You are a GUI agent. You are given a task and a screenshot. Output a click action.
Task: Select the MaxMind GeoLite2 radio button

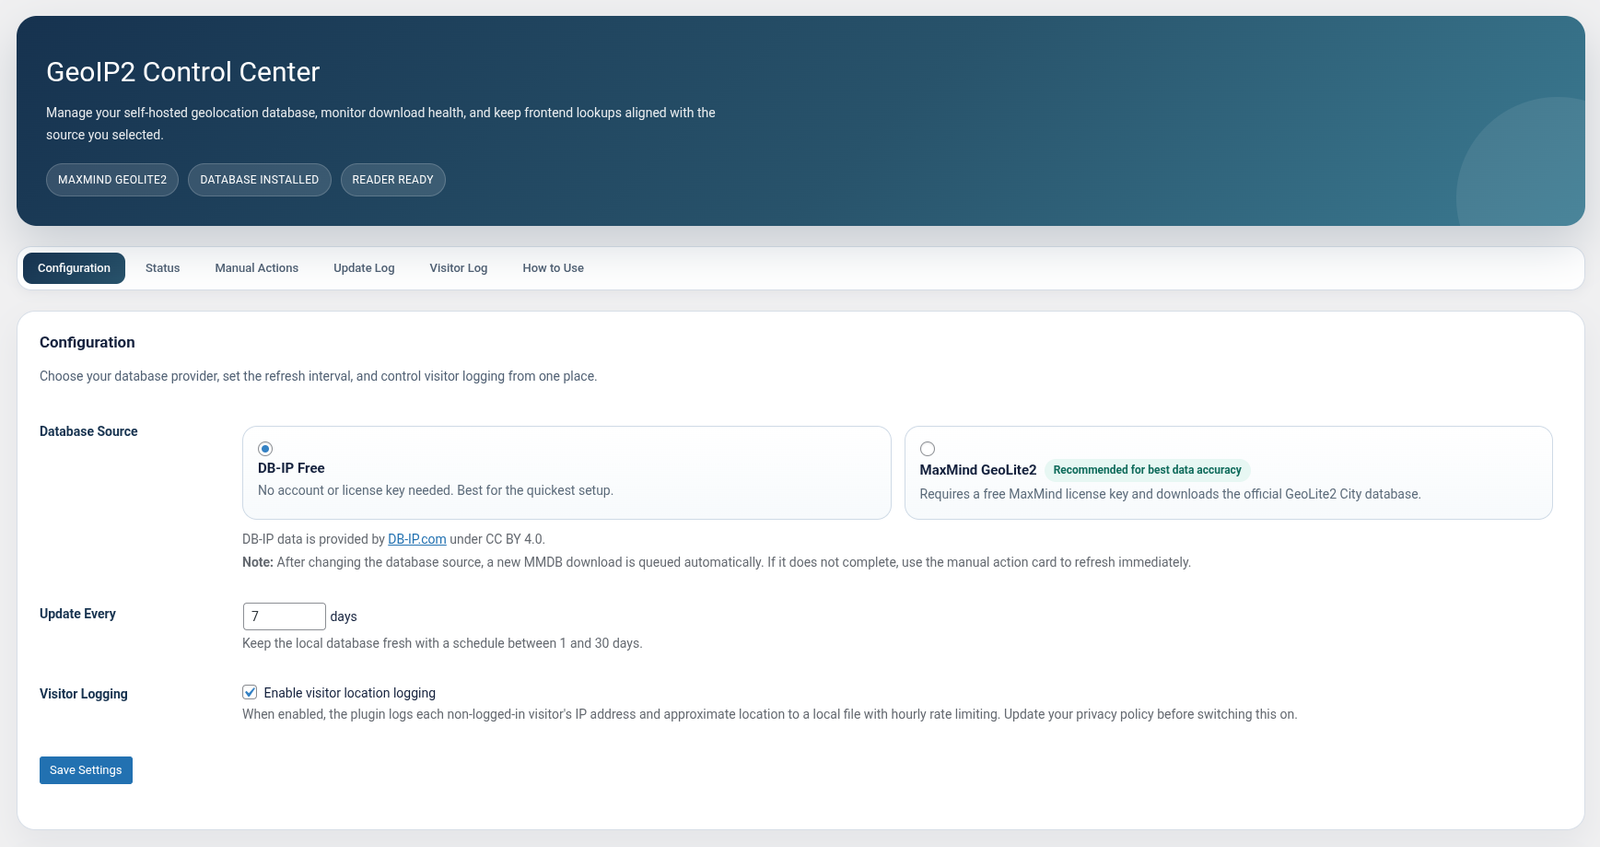927,449
